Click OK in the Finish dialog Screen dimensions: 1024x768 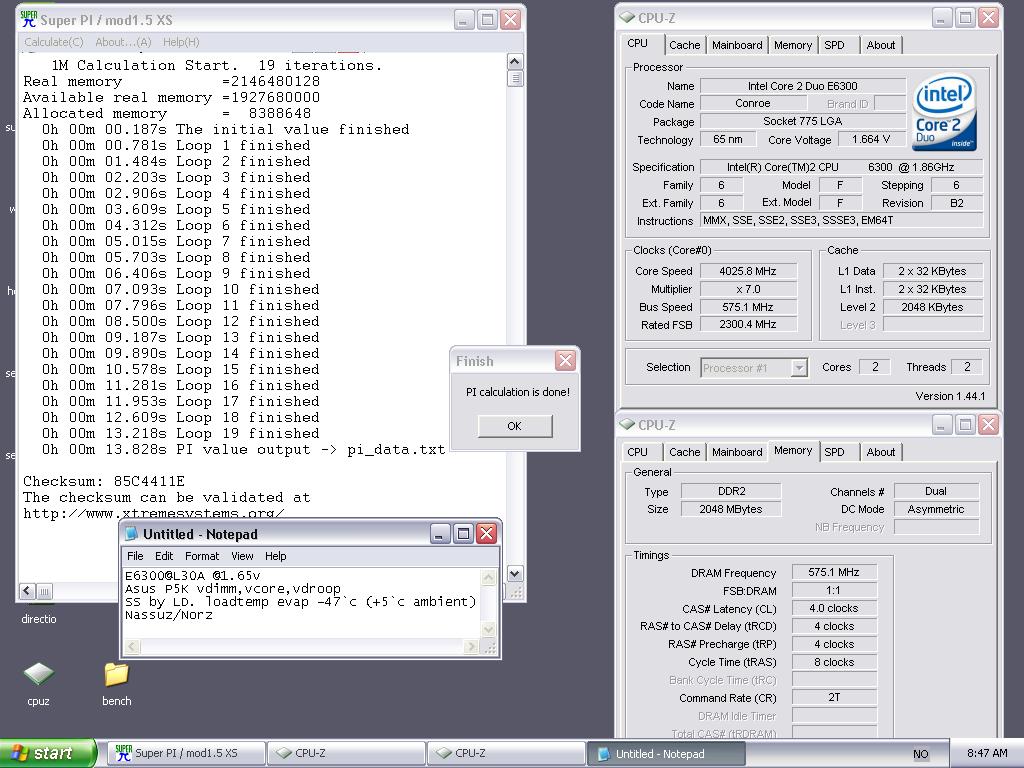coord(515,426)
